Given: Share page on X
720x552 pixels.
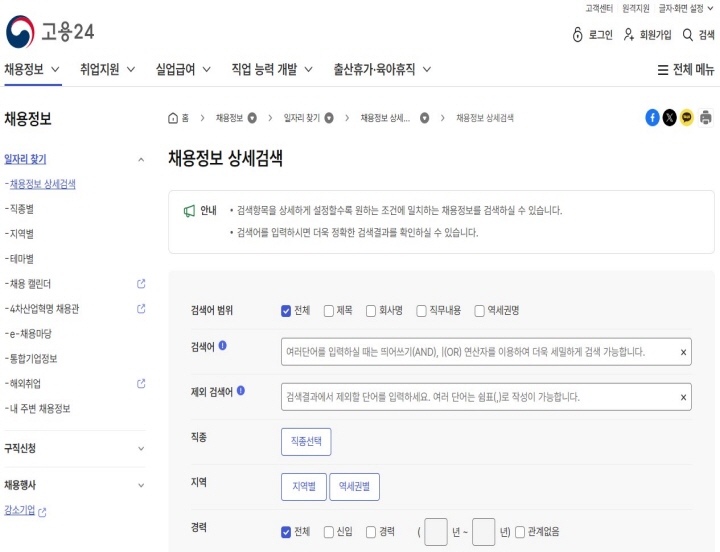Looking at the screenshot, I should coord(669,118).
